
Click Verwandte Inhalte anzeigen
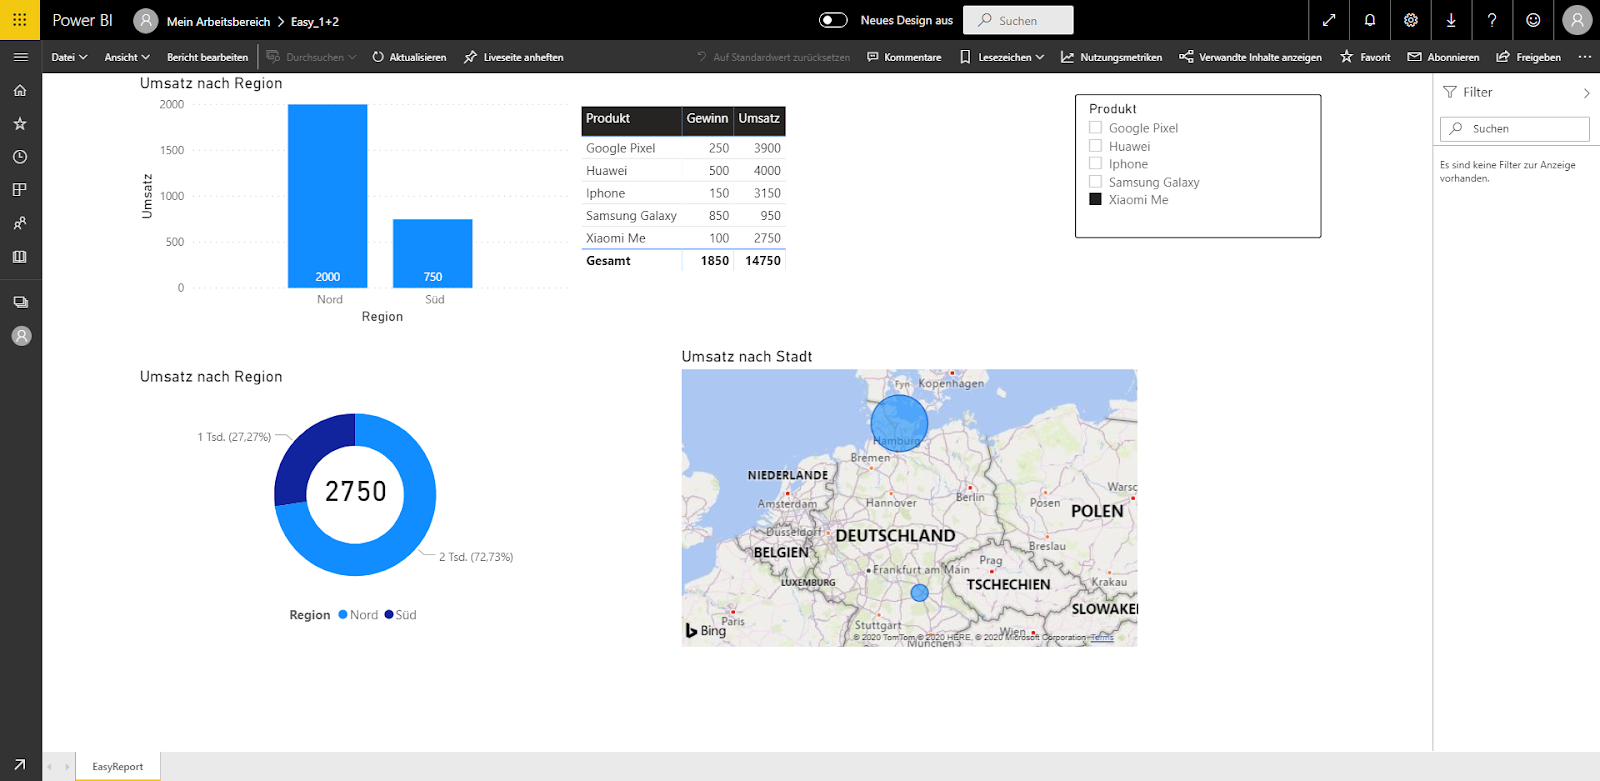[x=1250, y=57]
